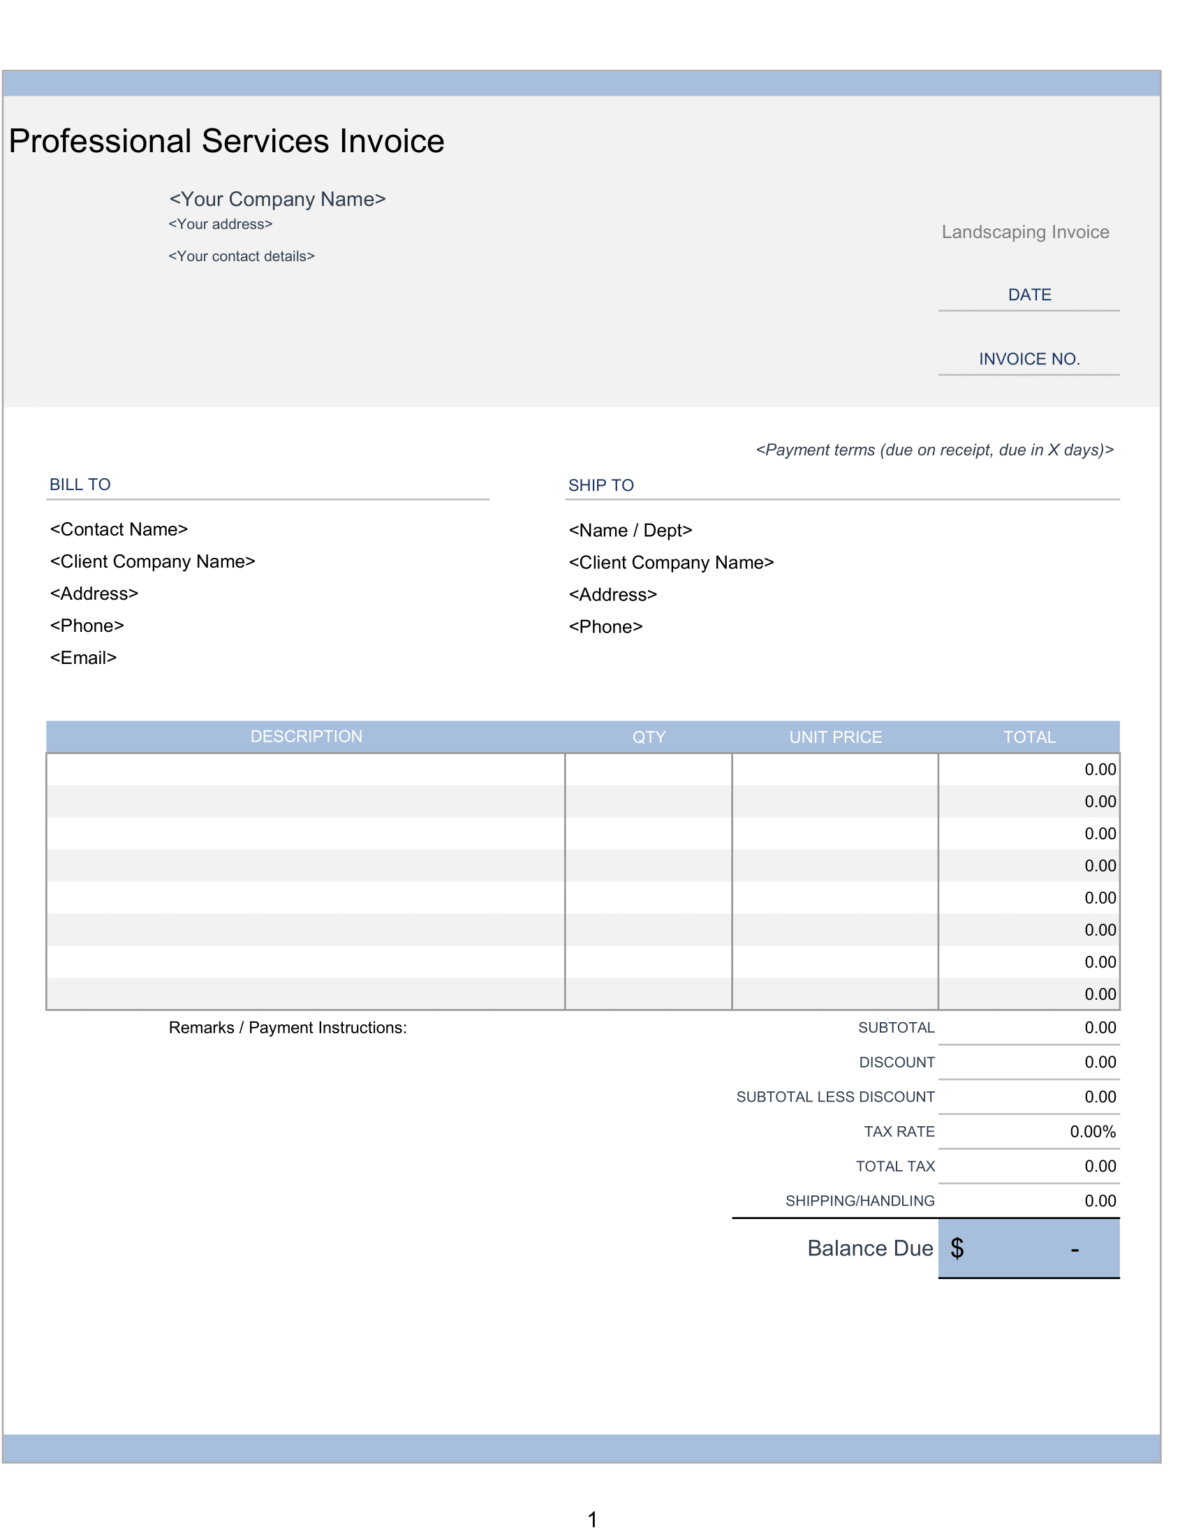The height and width of the screenshot is (1536, 1187).
Task: Click the <Email> field under BILL TO
Action: (83, 657)
